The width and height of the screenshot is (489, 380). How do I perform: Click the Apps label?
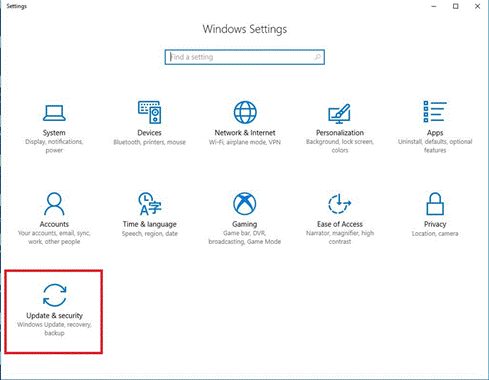pyautogui.click(x=435, y=133)
